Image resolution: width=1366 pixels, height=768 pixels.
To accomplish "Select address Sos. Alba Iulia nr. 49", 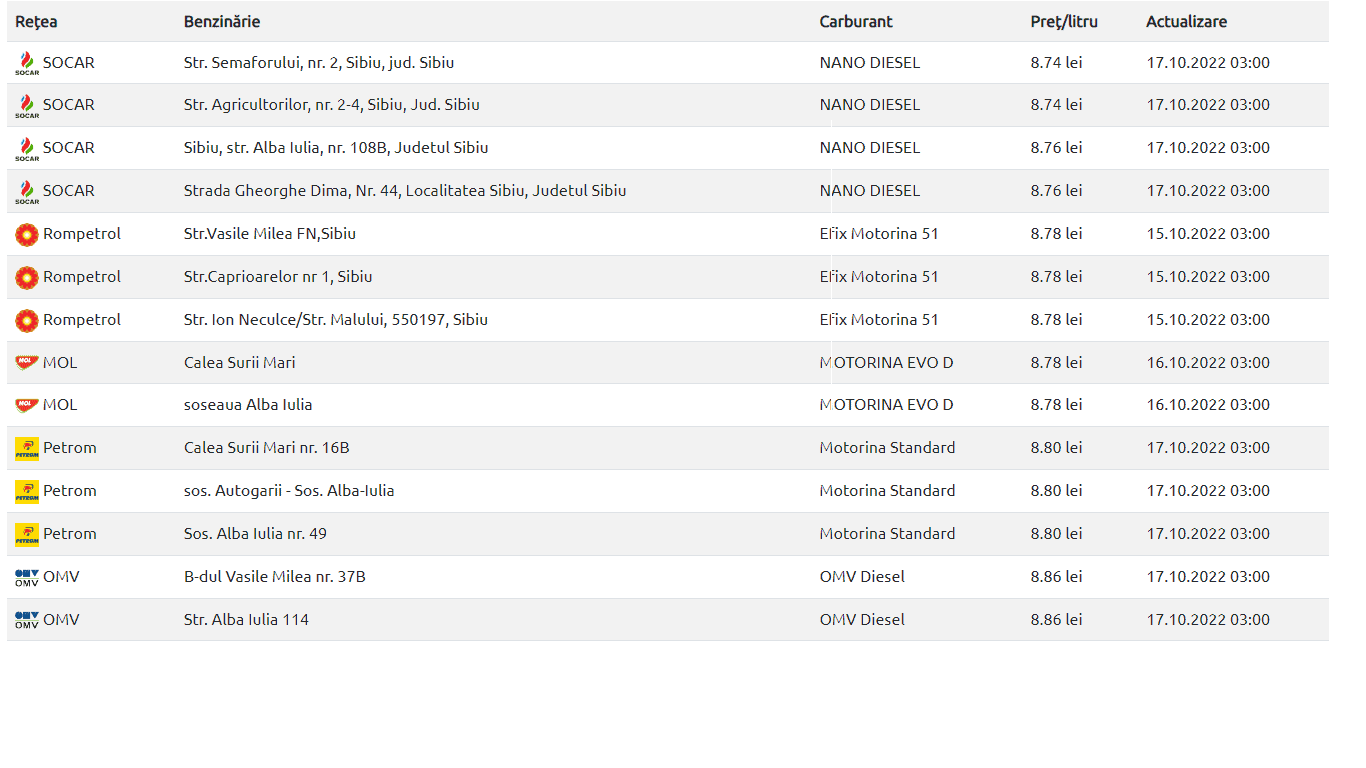I will coord(255,533).
